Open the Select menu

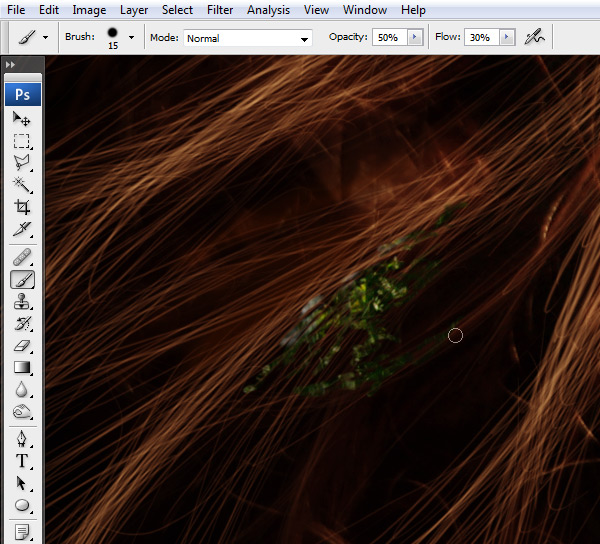pyautogui.click(x=177, y=10)
